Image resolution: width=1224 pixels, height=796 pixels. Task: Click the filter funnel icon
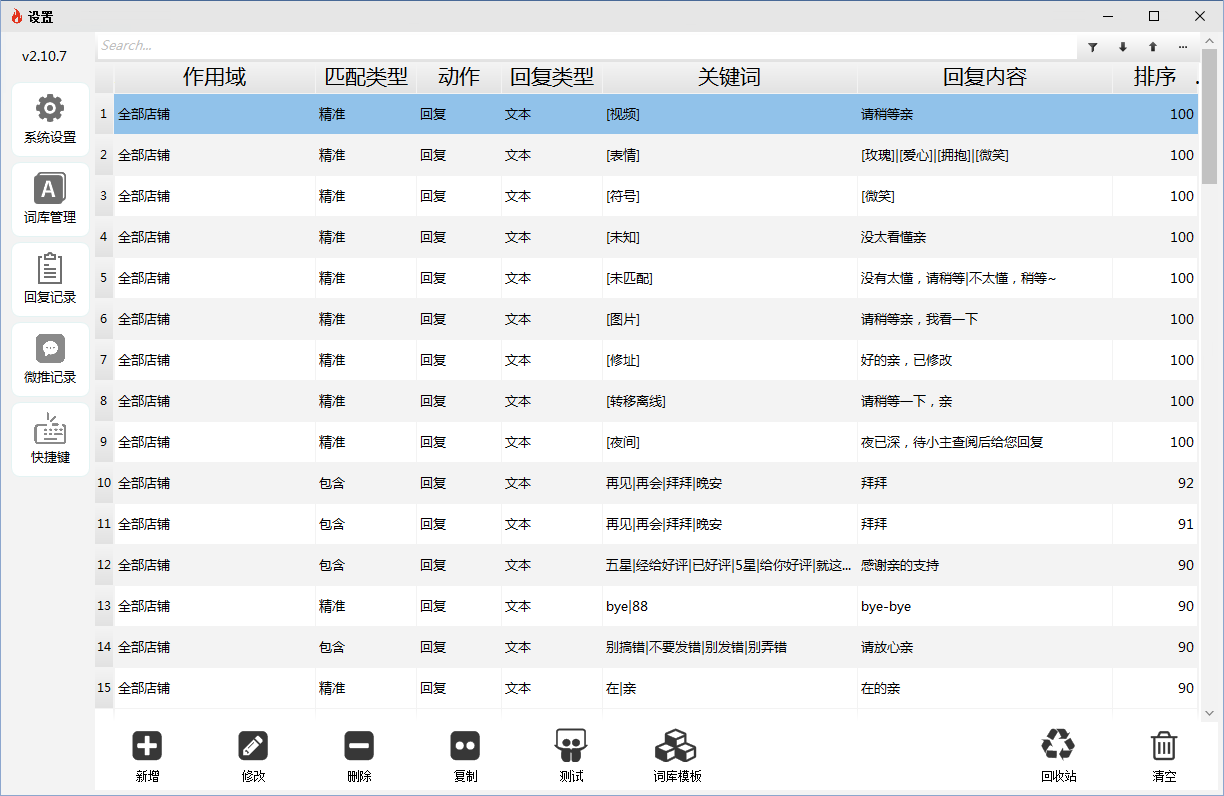[x=1092, y=46]
